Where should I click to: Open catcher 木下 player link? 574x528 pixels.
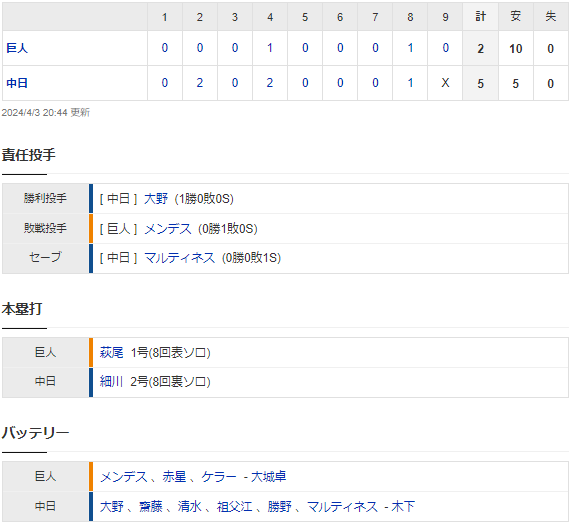coord(403,507)
